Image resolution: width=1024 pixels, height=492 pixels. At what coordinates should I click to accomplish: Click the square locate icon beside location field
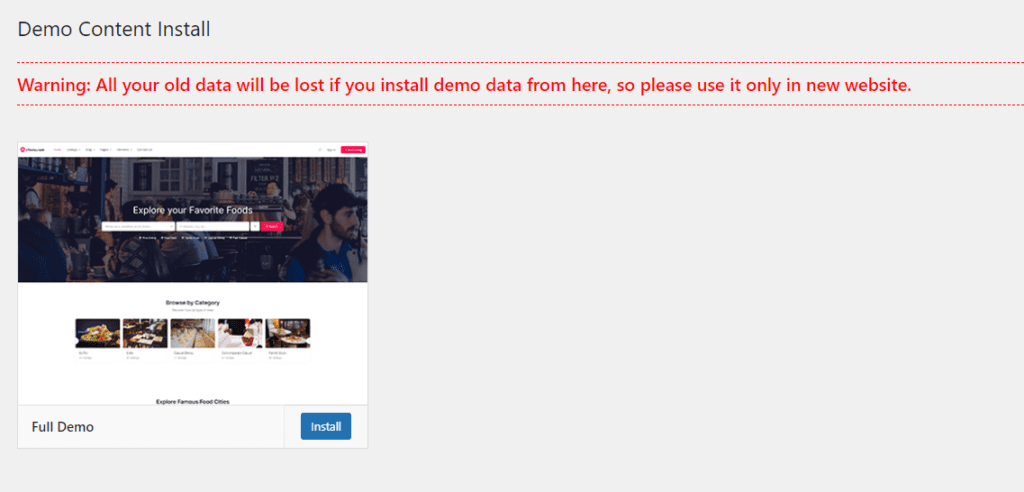[255, 227]
